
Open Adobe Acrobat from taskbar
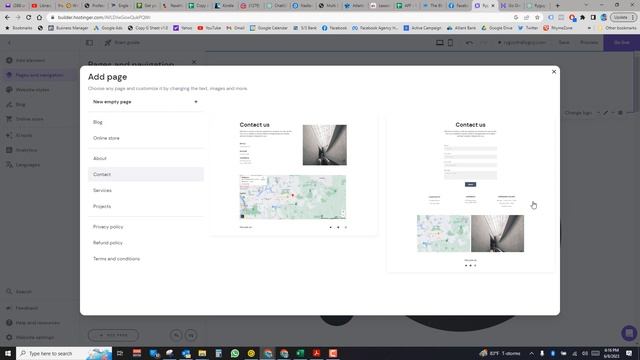click(316, 353)
